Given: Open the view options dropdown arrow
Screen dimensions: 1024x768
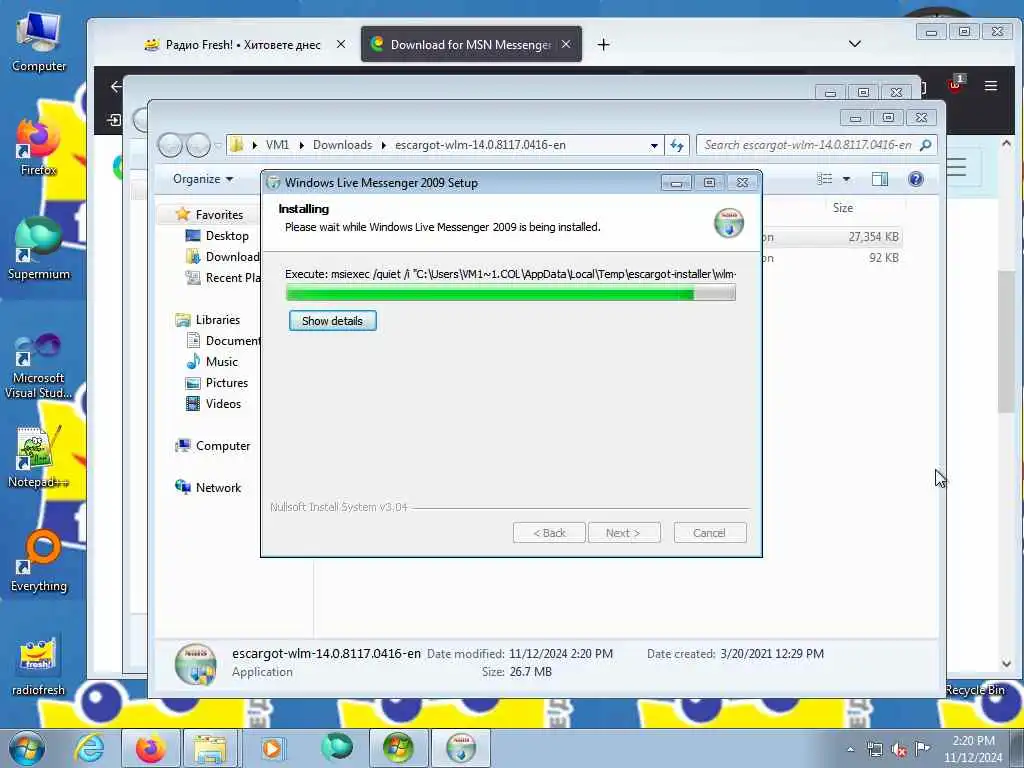Looking at the screenshot, I should coord(846,179).
